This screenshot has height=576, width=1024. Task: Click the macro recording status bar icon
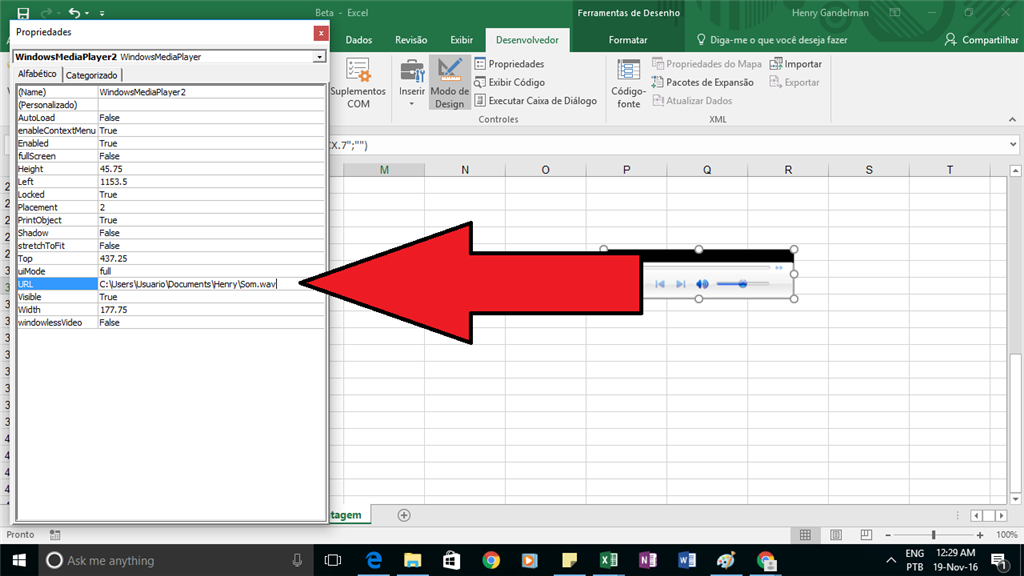[x=55, y=535]
